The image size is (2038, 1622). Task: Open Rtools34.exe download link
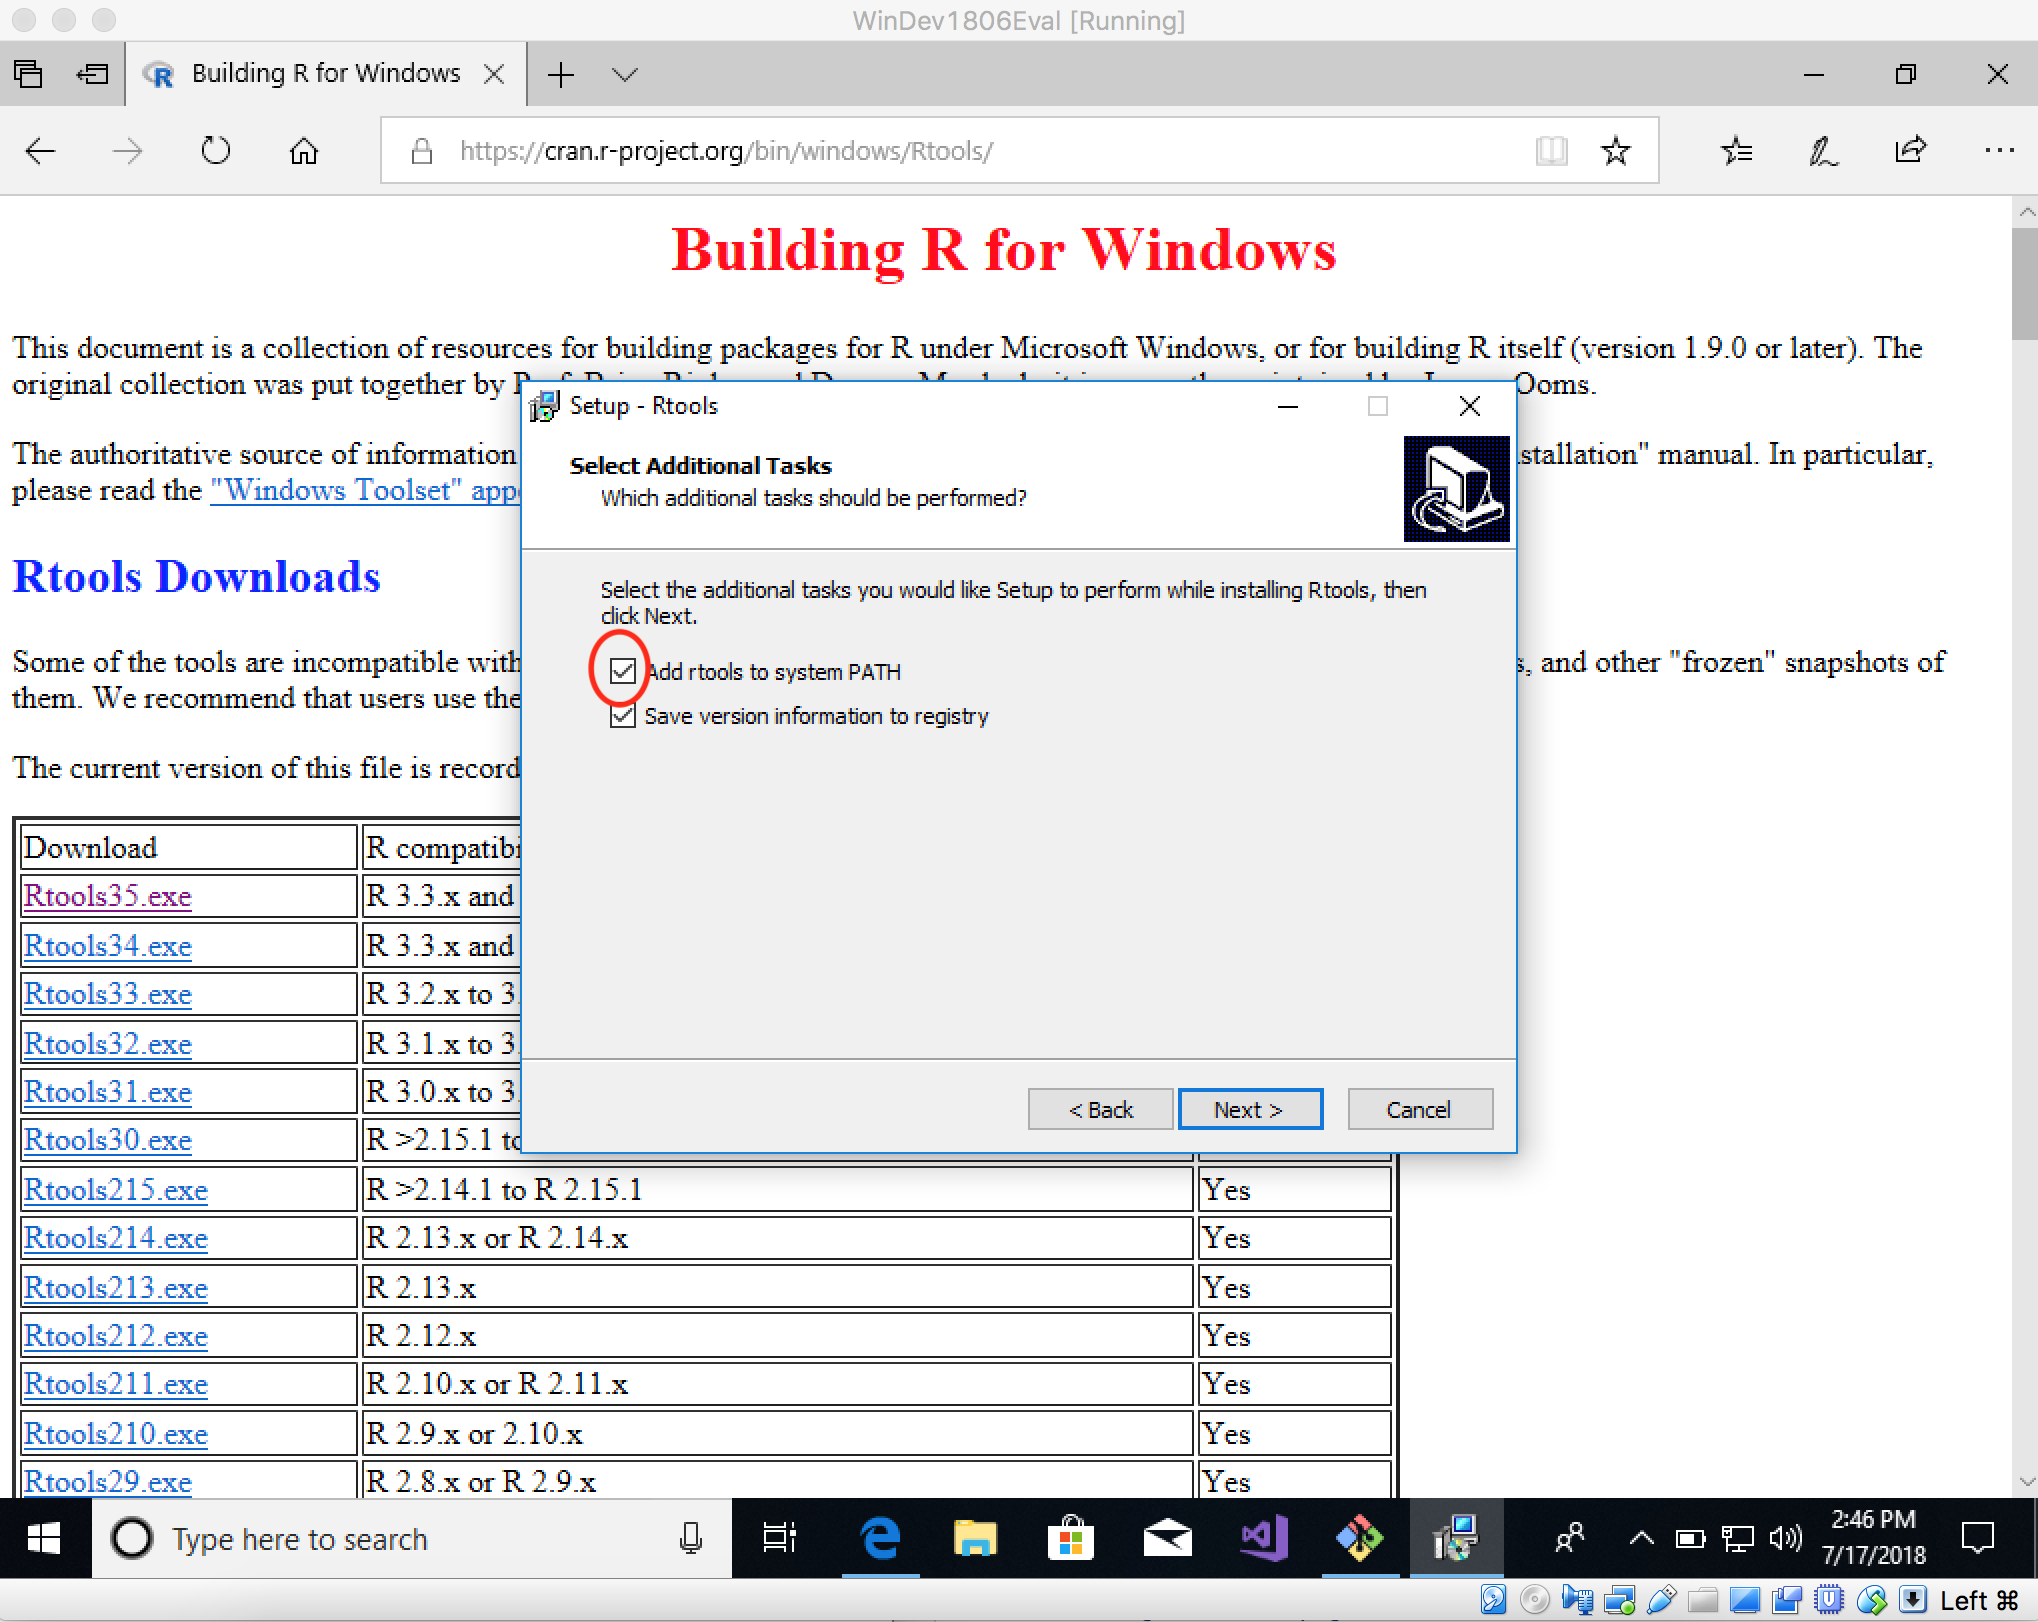(104, 945)
